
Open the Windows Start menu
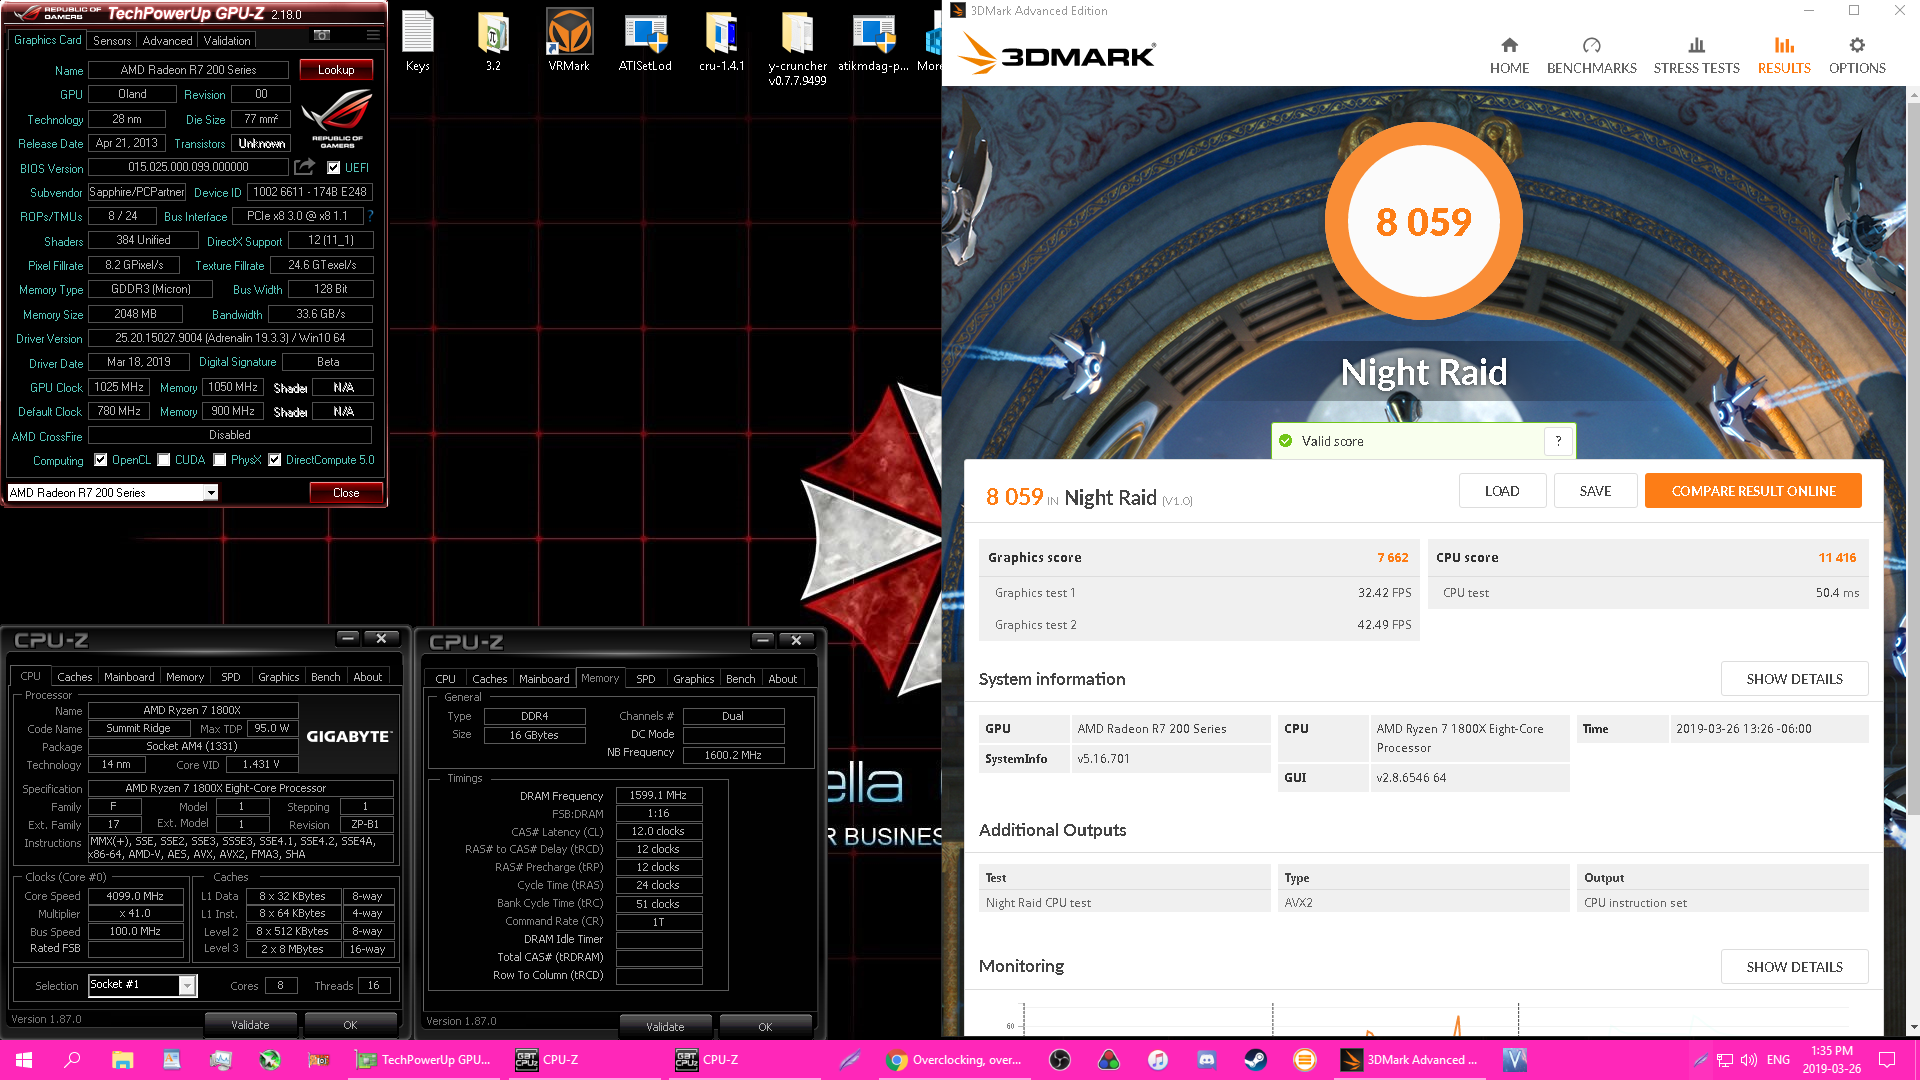[24, 1060]
